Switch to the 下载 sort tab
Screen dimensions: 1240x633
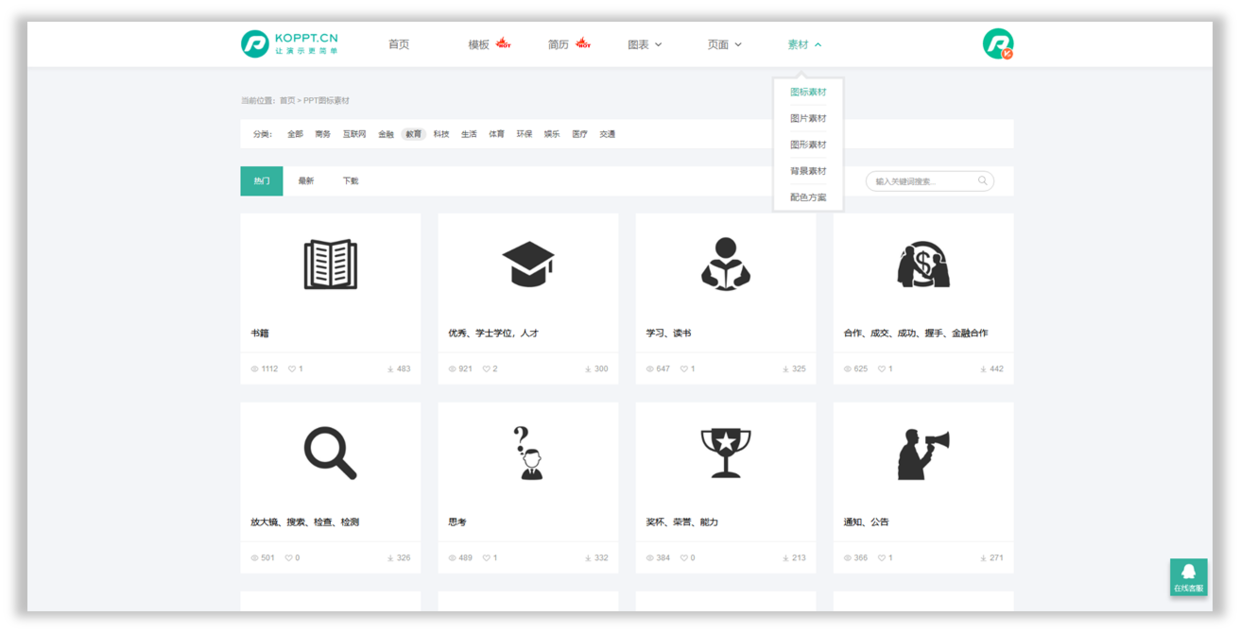[350, 181]
